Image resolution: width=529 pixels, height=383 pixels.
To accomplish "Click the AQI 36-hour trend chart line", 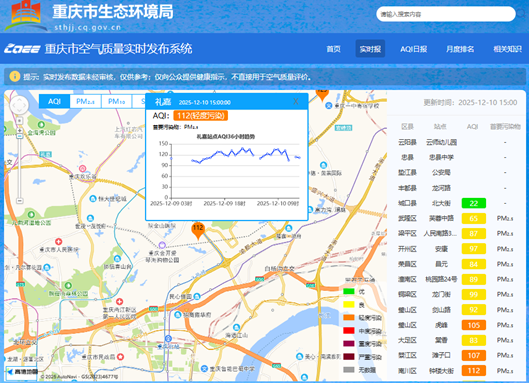I will 235,155.
